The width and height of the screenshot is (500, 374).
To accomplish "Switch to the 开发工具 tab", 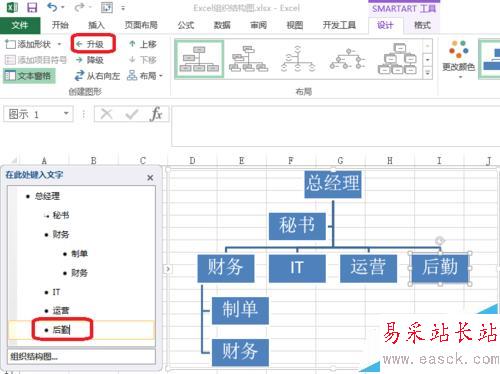I will click(x=339, y=25).
